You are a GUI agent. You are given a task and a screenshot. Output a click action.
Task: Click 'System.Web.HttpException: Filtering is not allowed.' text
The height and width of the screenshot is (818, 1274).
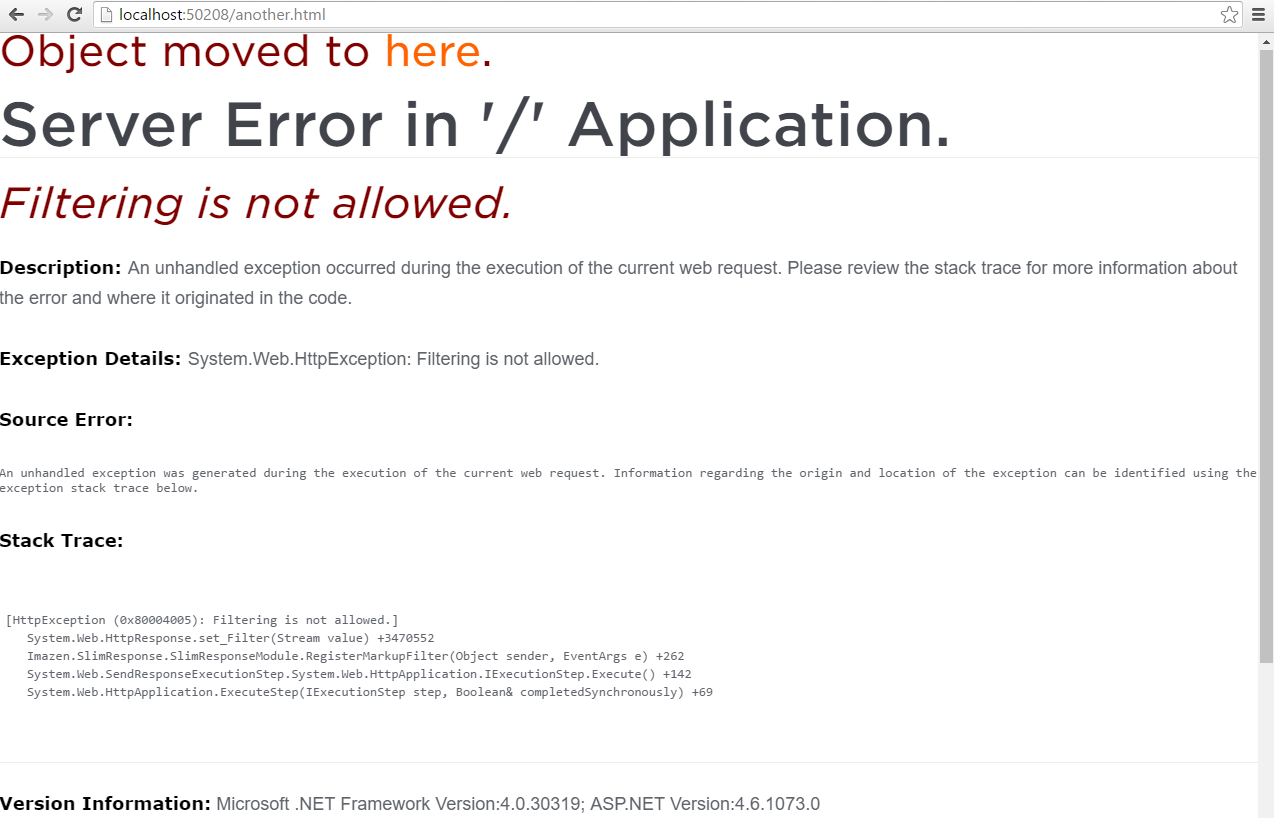pos(394,359)
